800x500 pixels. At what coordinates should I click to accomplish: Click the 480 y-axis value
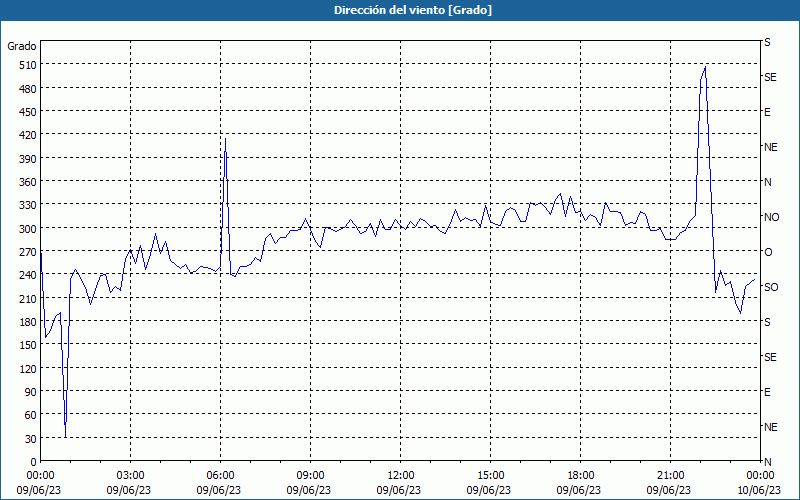tap(27, 89)
